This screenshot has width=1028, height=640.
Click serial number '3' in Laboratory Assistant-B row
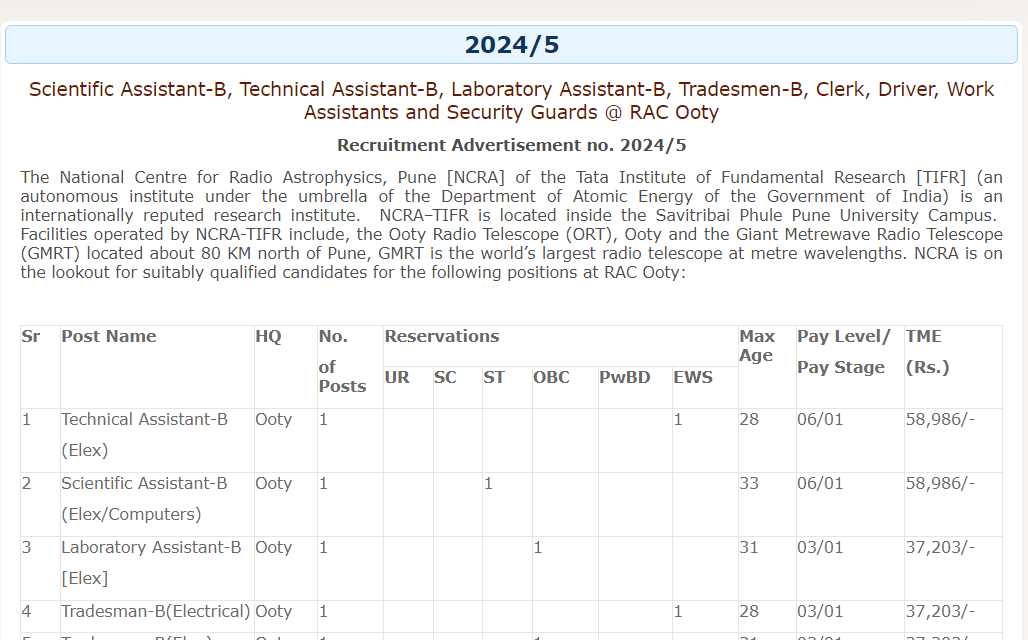coord(26,547)
